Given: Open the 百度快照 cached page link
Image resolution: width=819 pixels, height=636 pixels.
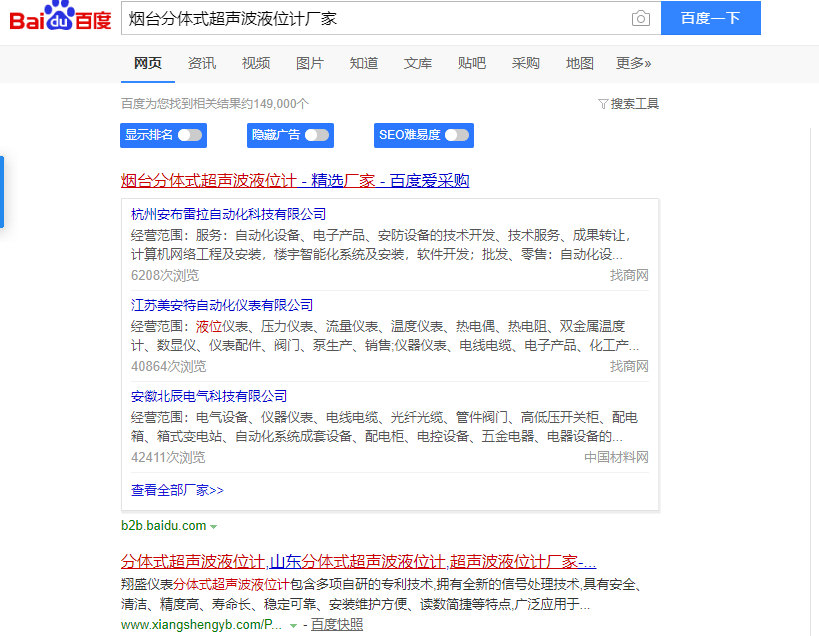Looking at the screenshot, I should [x=337, y=625].
